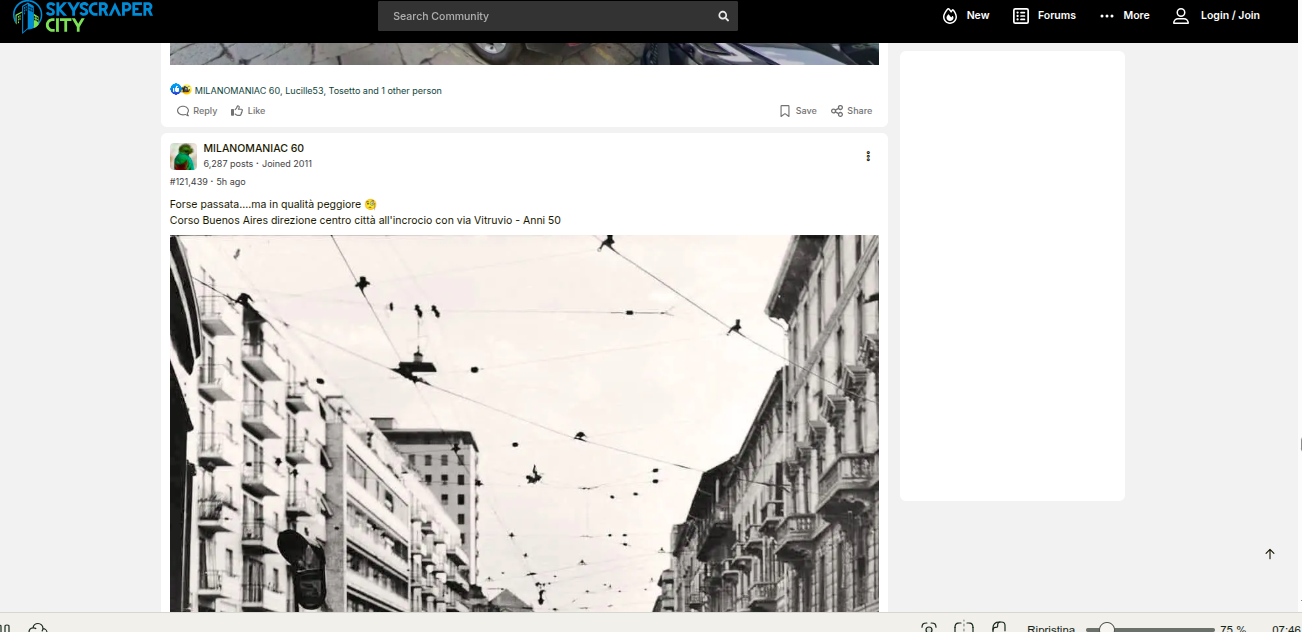Screen dimensions: 1302x632
Task: Save the post with bookmark toggle
Action: click(x=798, y=111)
